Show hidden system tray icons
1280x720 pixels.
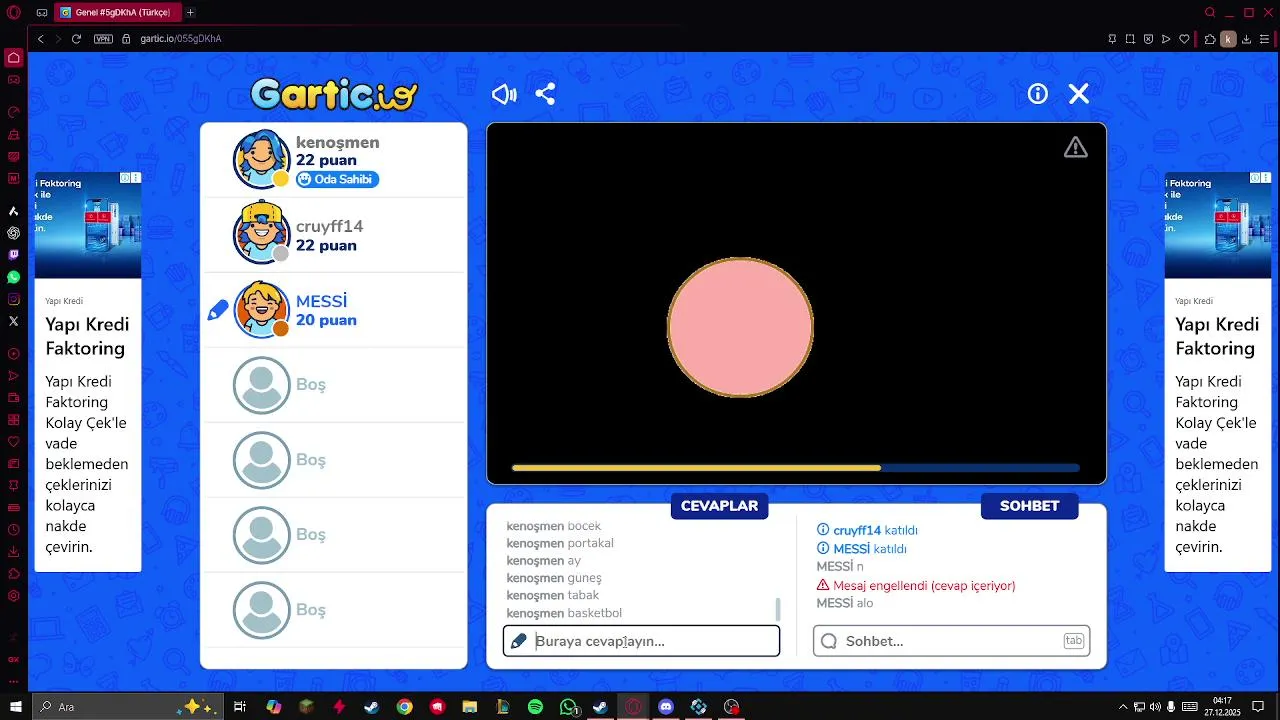(x=1123, y=707)
